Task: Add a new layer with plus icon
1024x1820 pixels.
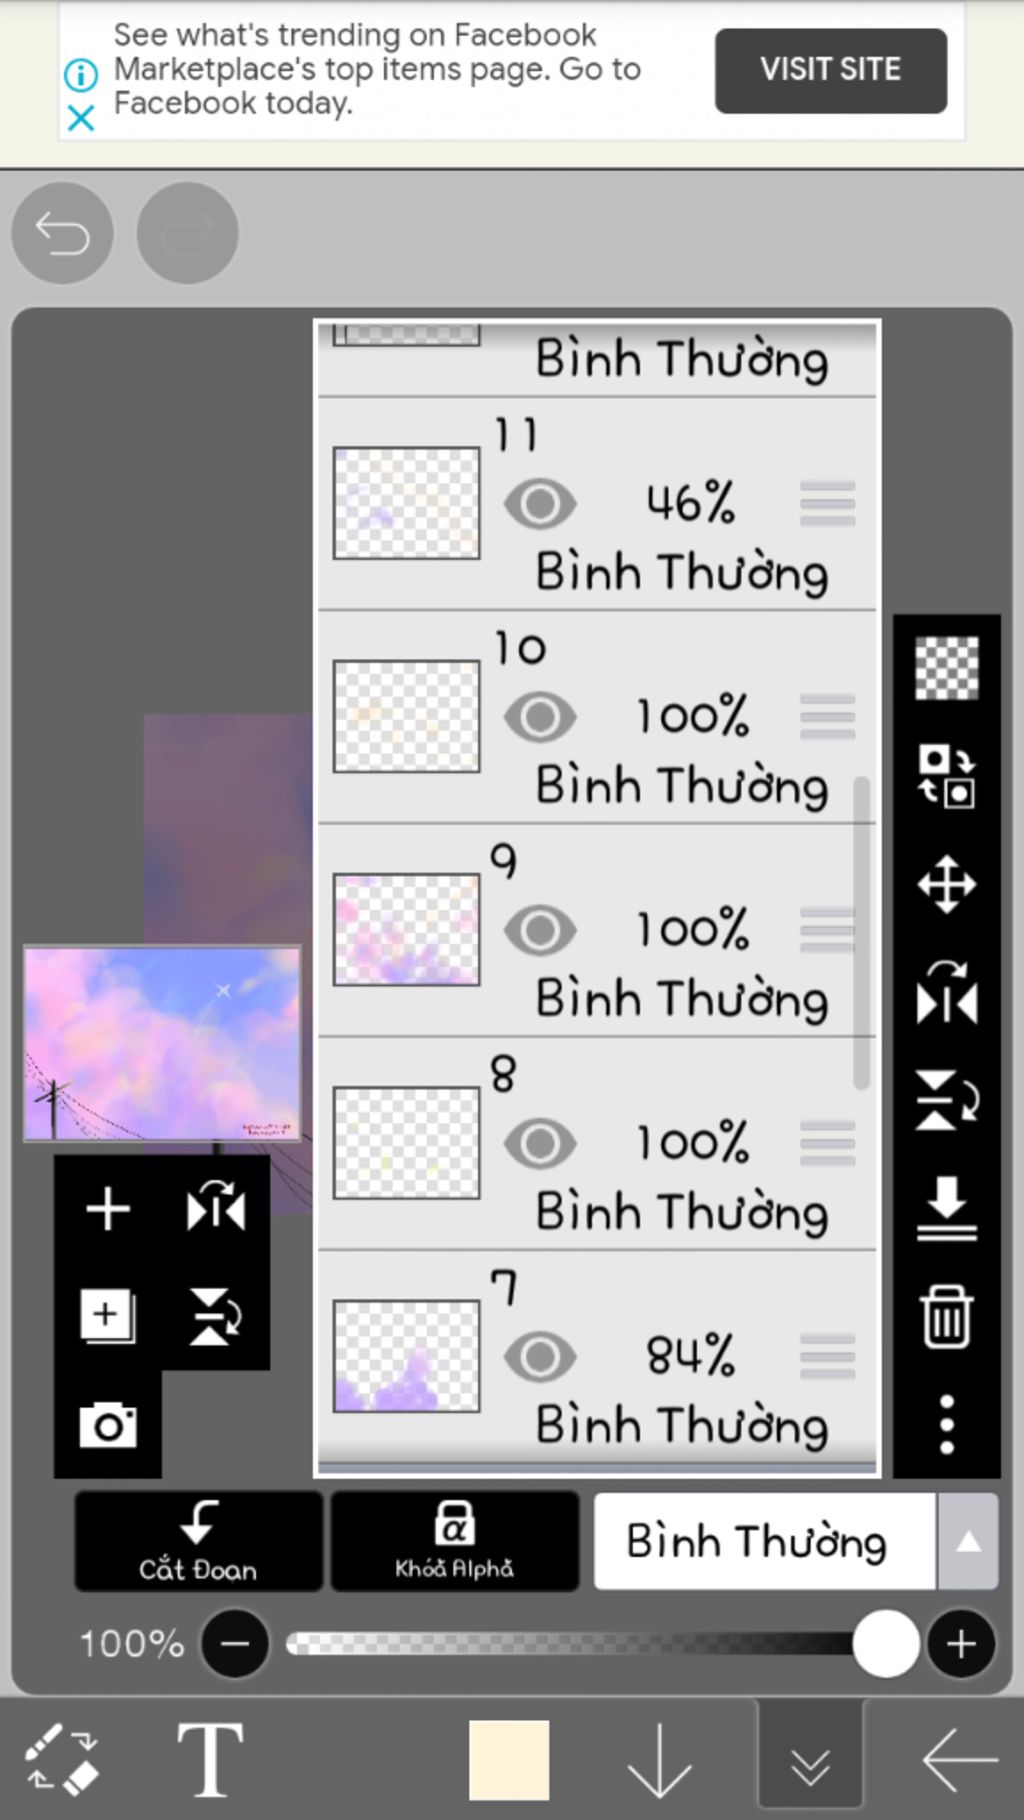Action: pos(108,1209)
